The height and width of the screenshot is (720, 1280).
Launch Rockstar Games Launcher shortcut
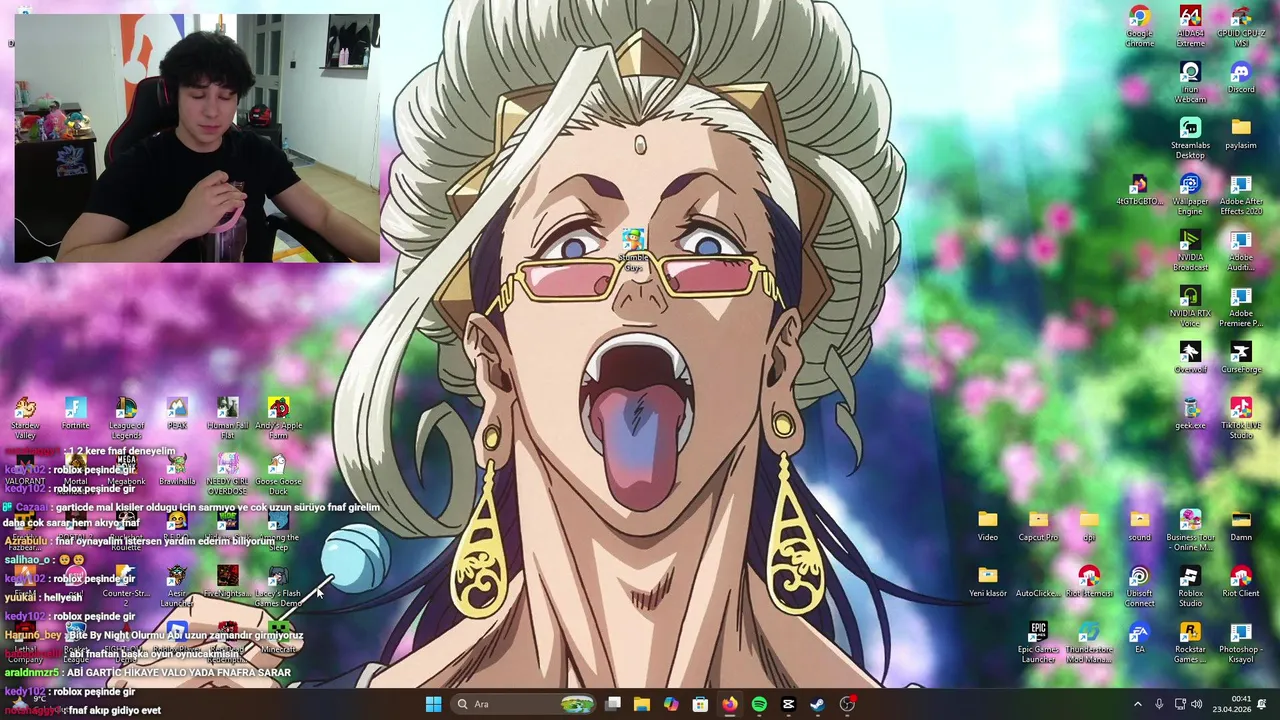pyautogui.click(x=1190, y=643)
